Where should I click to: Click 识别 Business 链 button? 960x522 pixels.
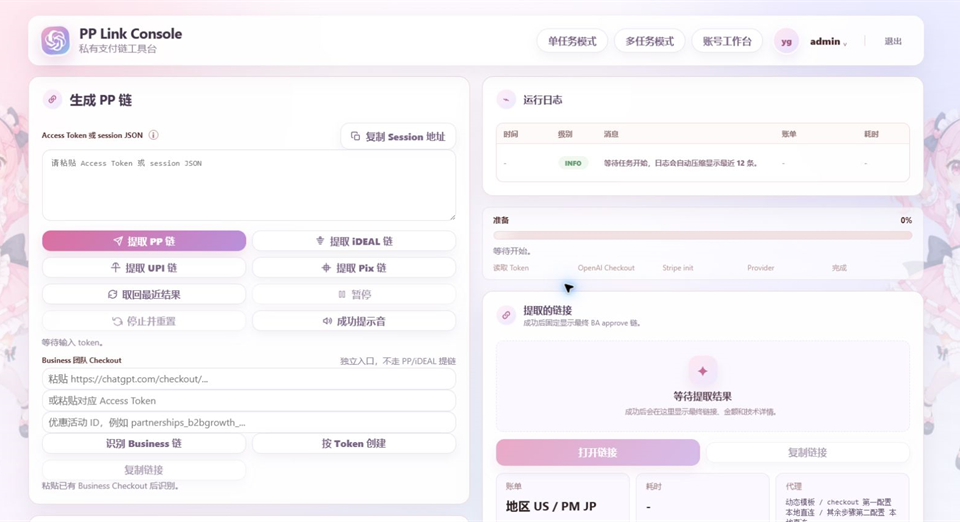(x=144, y=443)
